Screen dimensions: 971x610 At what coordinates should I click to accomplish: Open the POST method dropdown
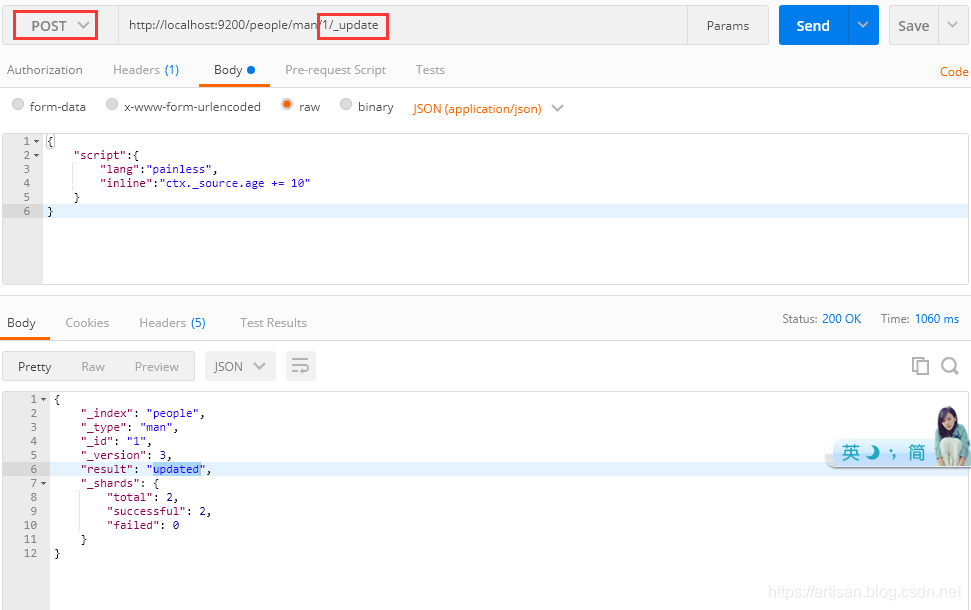55,24
